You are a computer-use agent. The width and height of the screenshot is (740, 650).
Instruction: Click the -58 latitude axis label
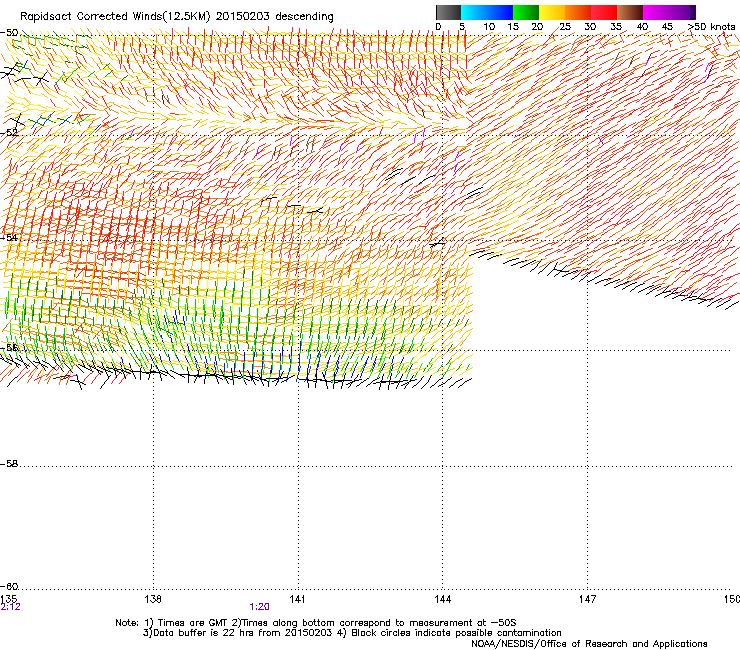tap(9, 464)
